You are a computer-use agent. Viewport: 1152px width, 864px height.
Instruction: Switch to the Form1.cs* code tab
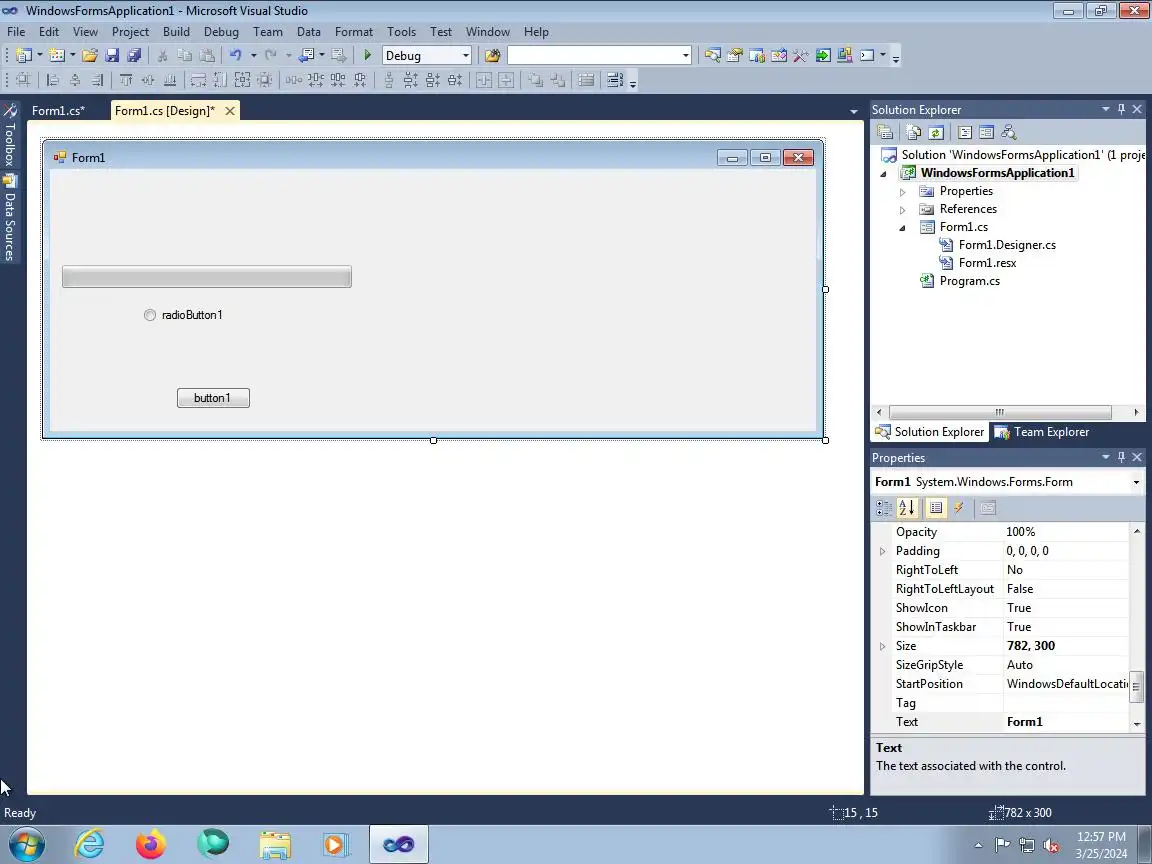pyautogui.click(x=58, y=111)
